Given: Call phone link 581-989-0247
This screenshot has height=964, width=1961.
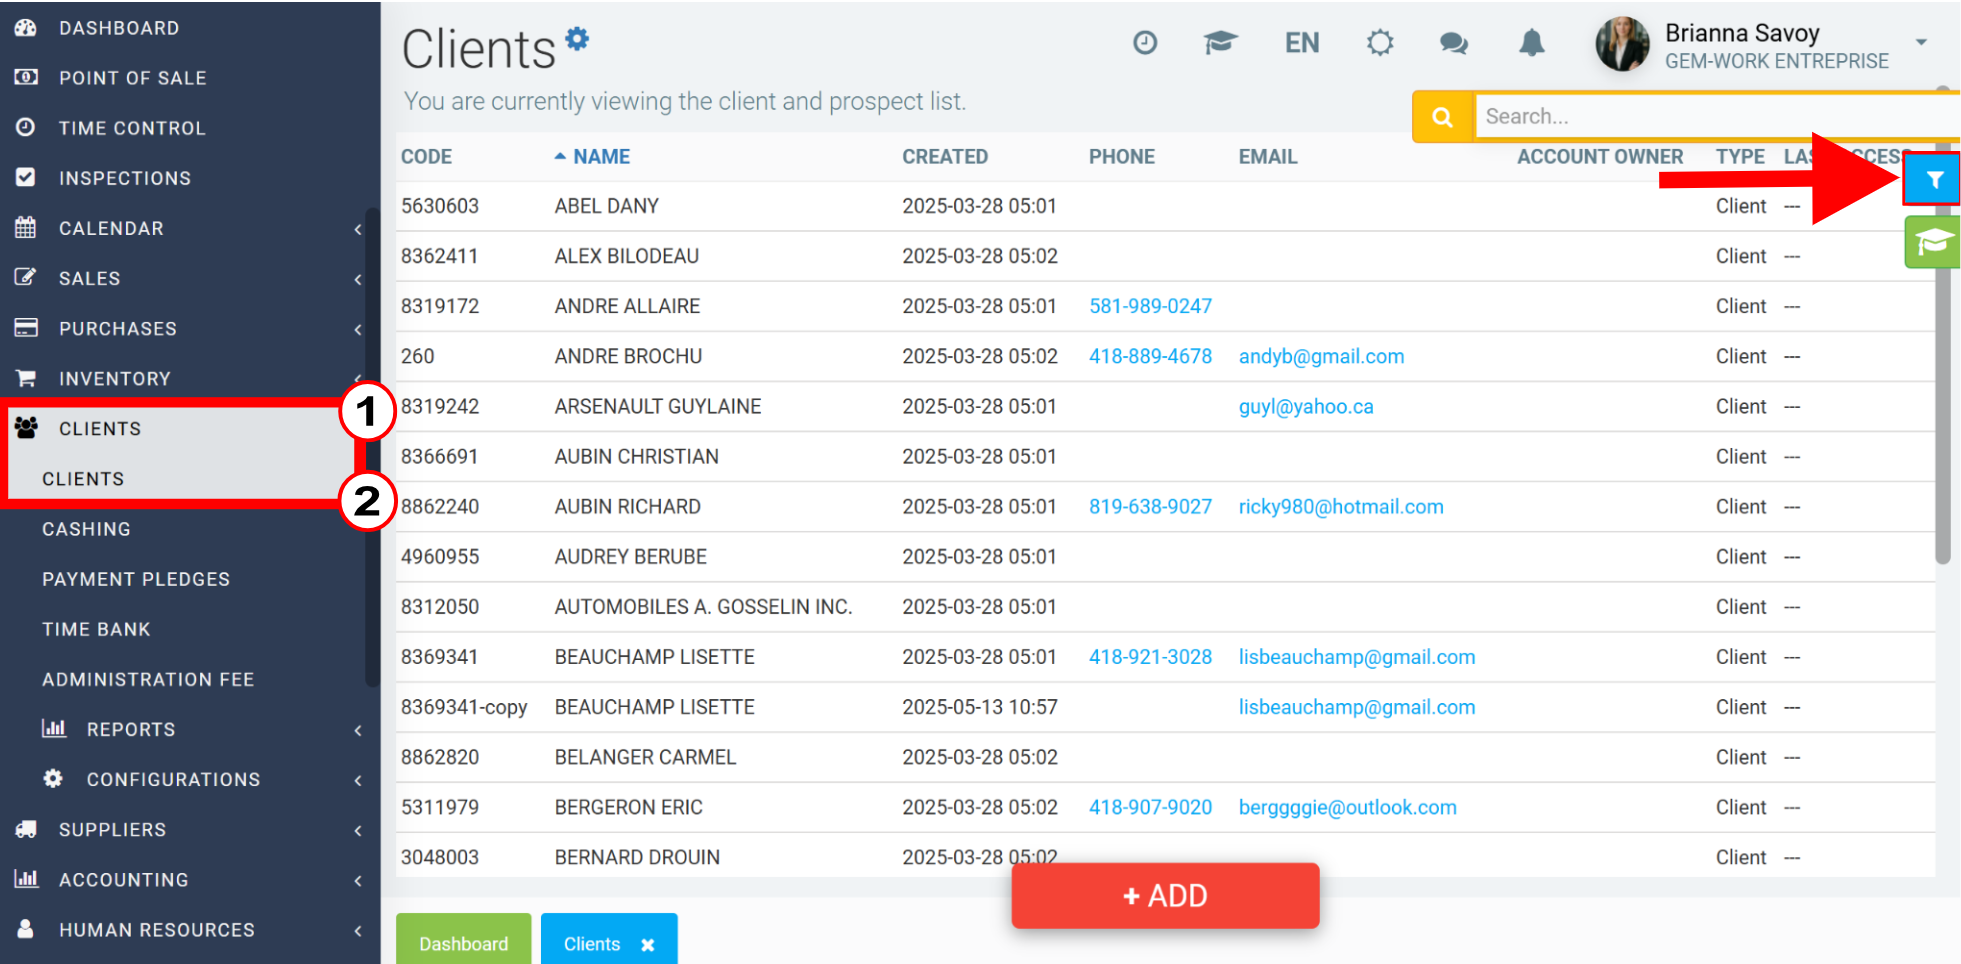Looking at the screenshot, I should (x=1150, y=306).
